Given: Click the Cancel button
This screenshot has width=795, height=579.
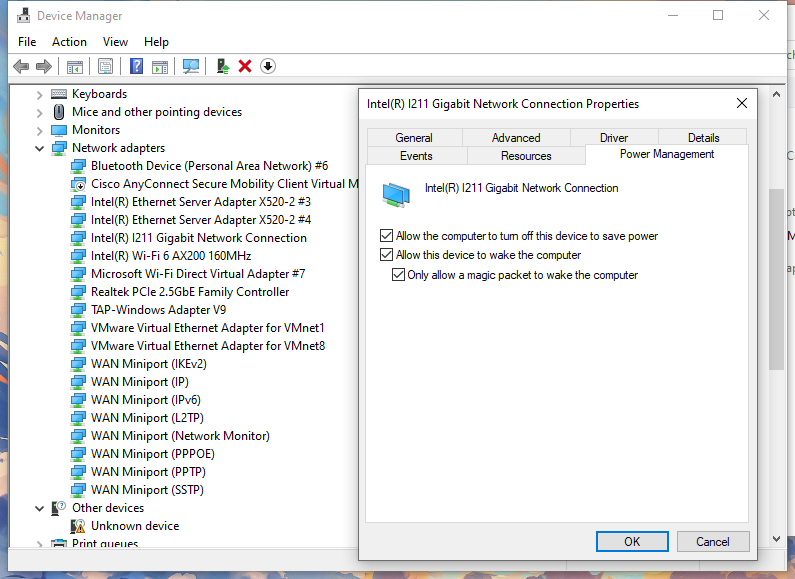Looking at the screenshot, I should [x=712, y=541].
